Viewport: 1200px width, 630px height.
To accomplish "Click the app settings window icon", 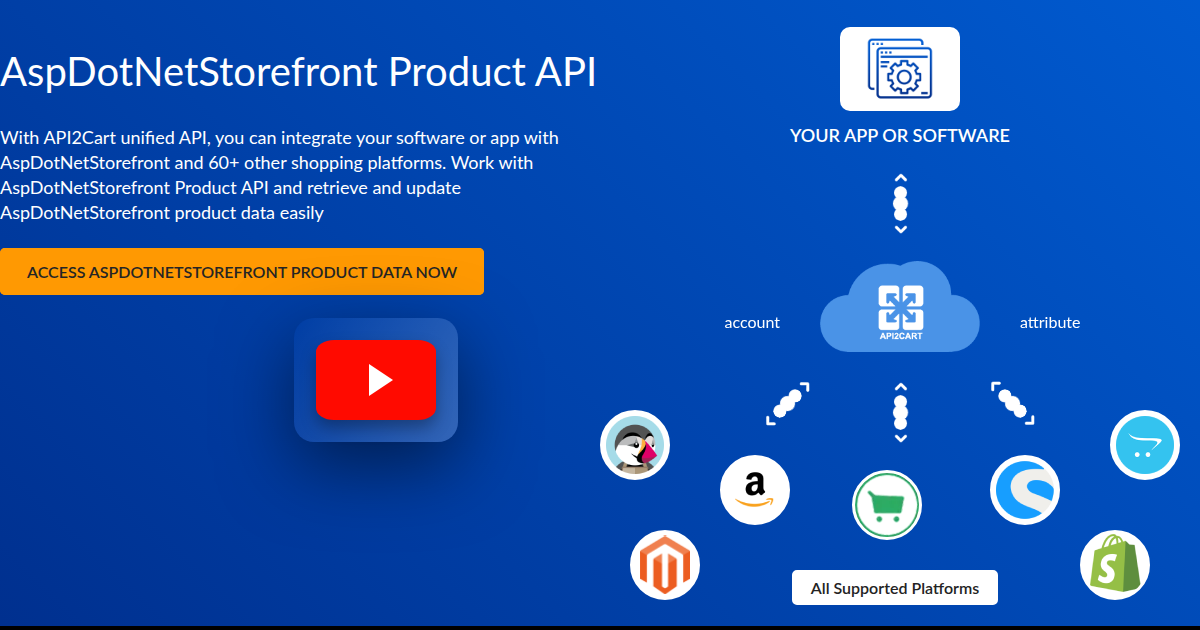I will coord(900,68).
